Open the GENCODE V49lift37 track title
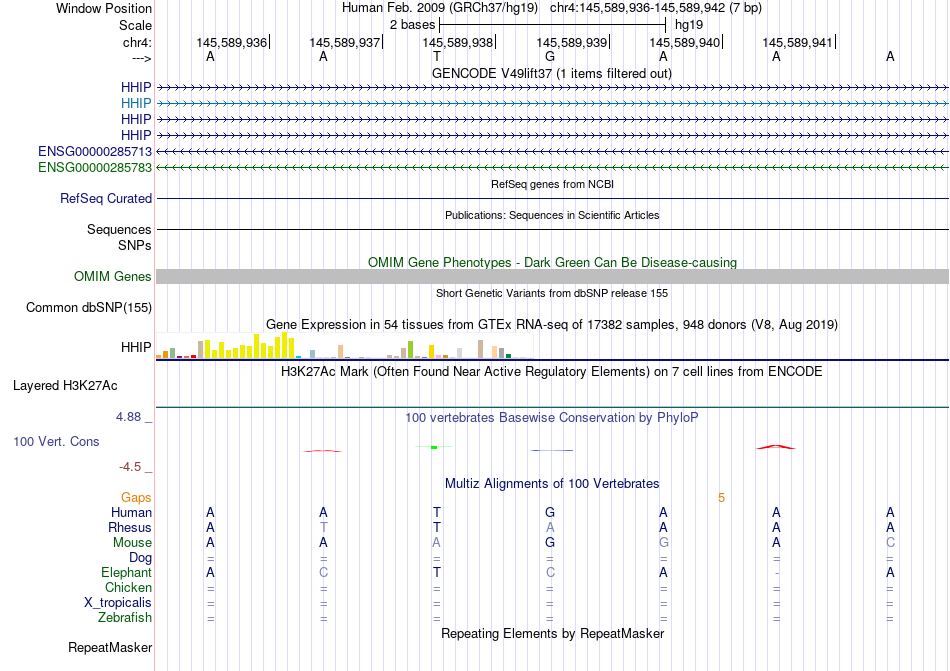This screenshot has height=671, width=950. 551,73
